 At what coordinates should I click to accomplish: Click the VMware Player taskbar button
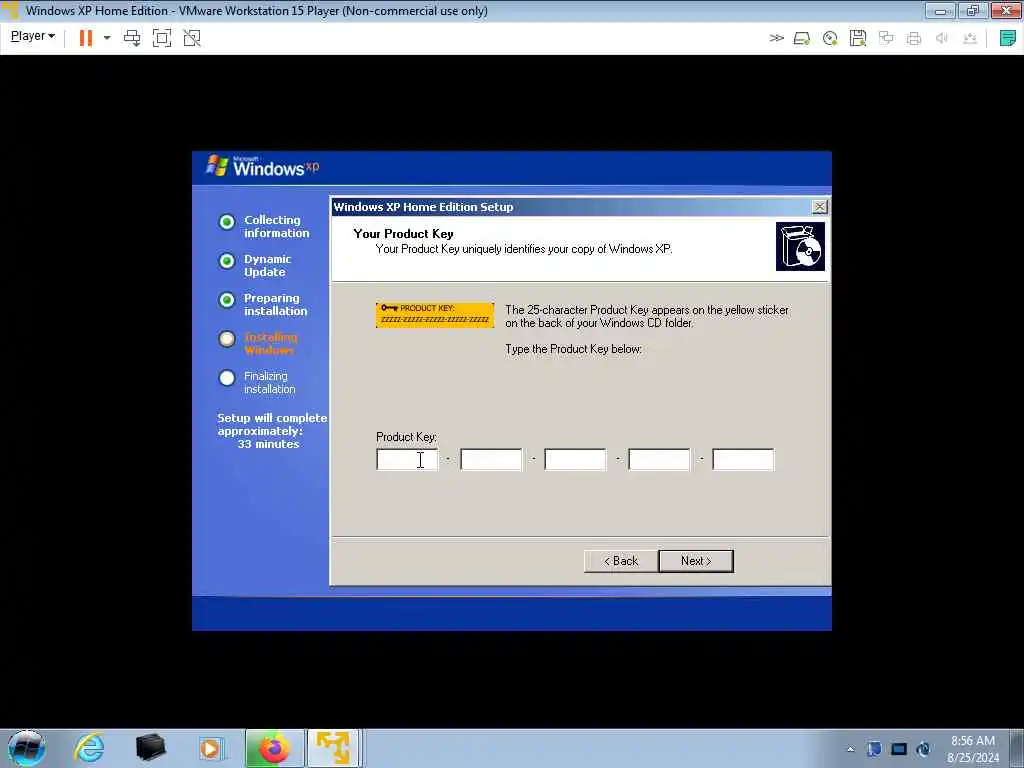(x=334, y=748)
